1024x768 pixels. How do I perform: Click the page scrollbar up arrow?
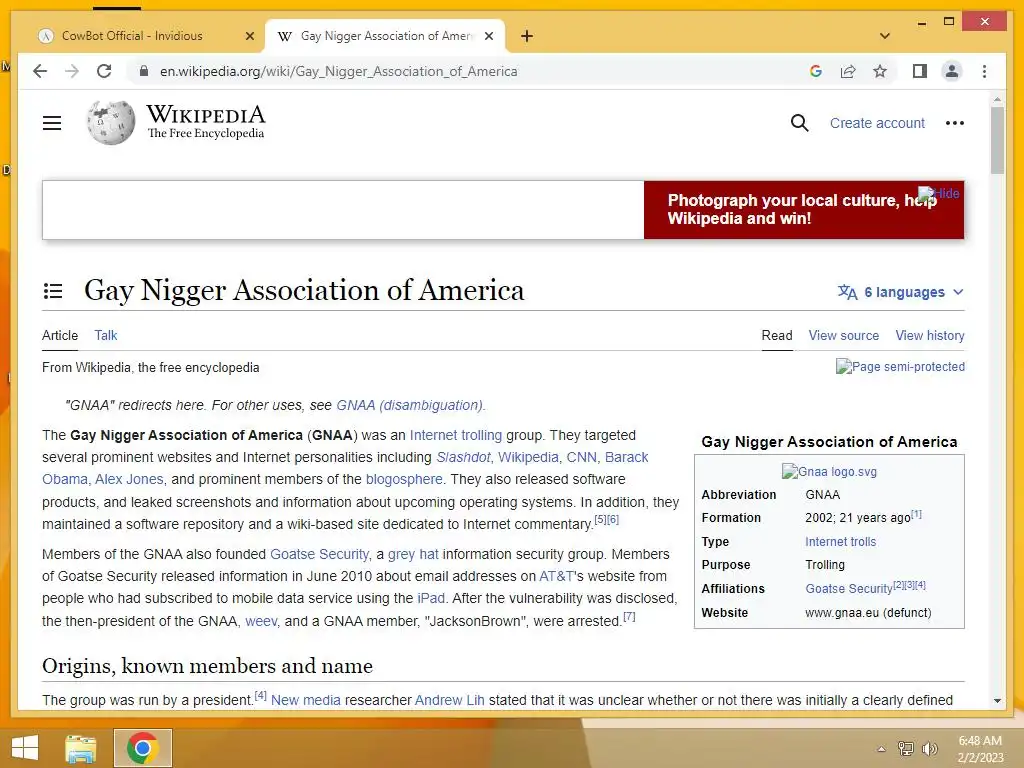coord(997,99)
